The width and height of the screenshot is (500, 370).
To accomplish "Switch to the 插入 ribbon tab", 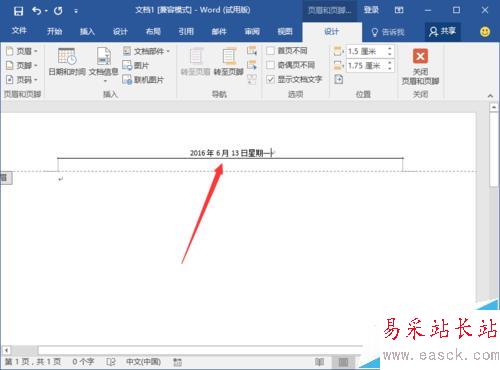I will point(87,32).
